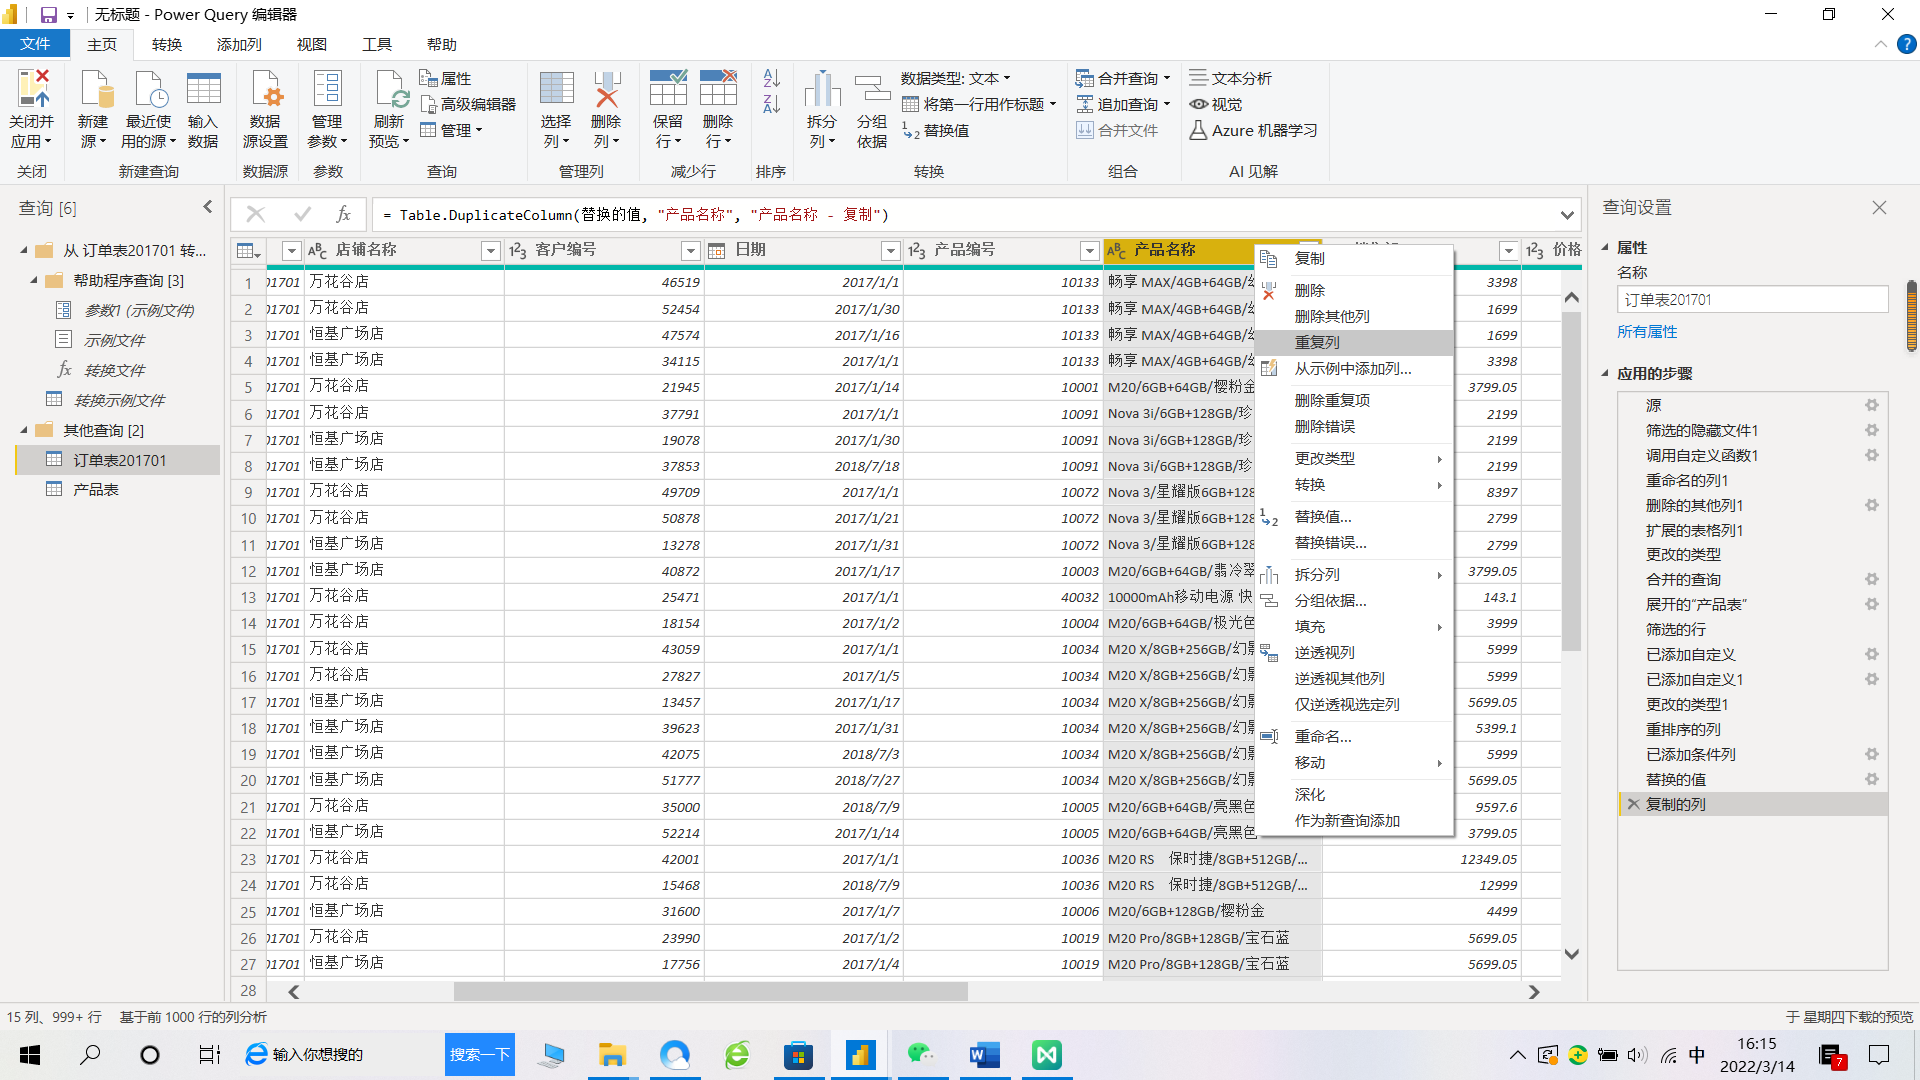
Task: Click the Group By icon
Action: [871, 90]
